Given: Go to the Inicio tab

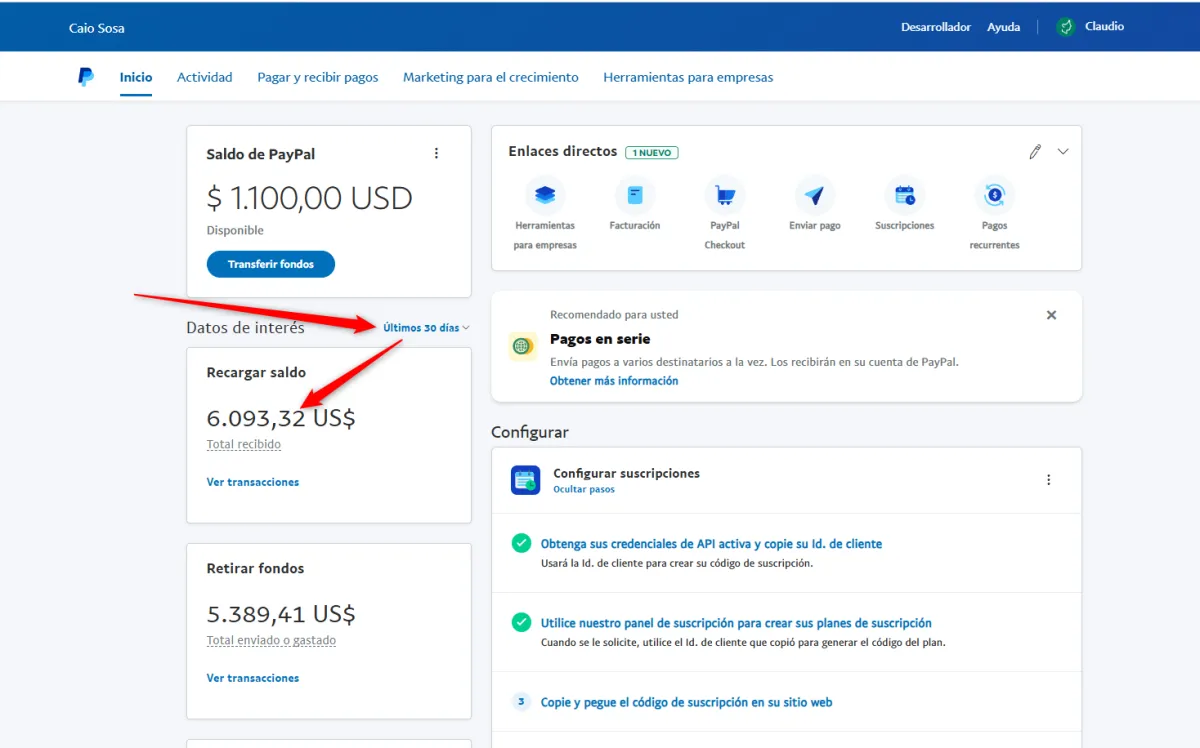Looking at the screenshot, I should pyautogui.click(x=136, y=77).
